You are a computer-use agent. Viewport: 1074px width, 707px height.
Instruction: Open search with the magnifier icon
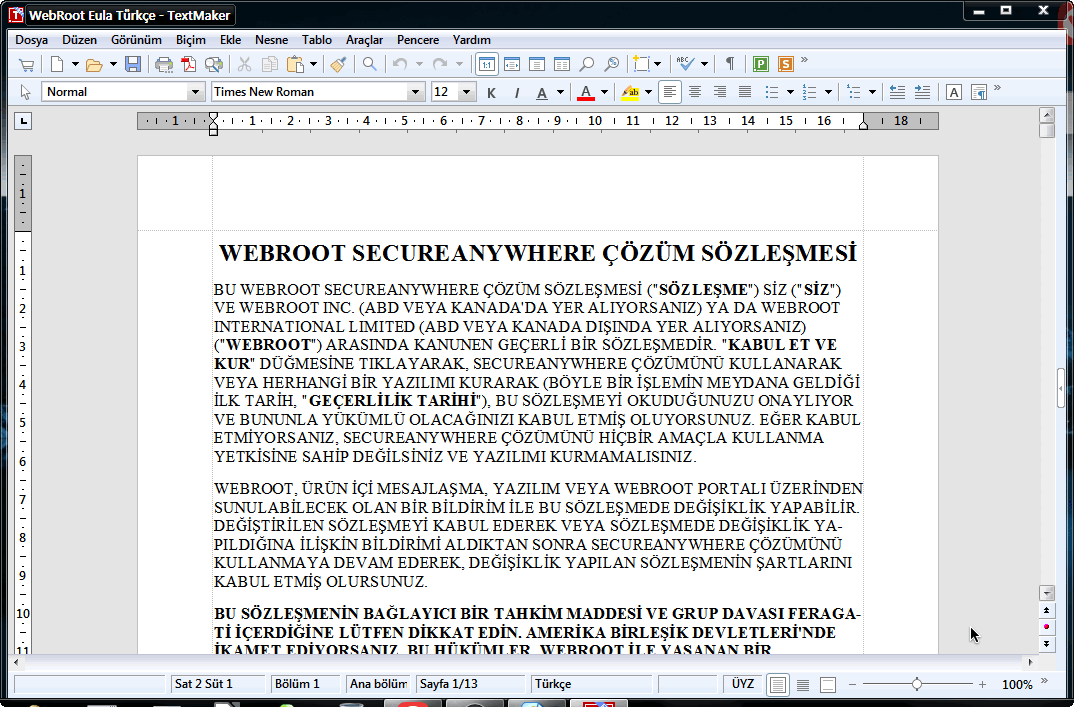pyautogui.click(x=369, y=64)
